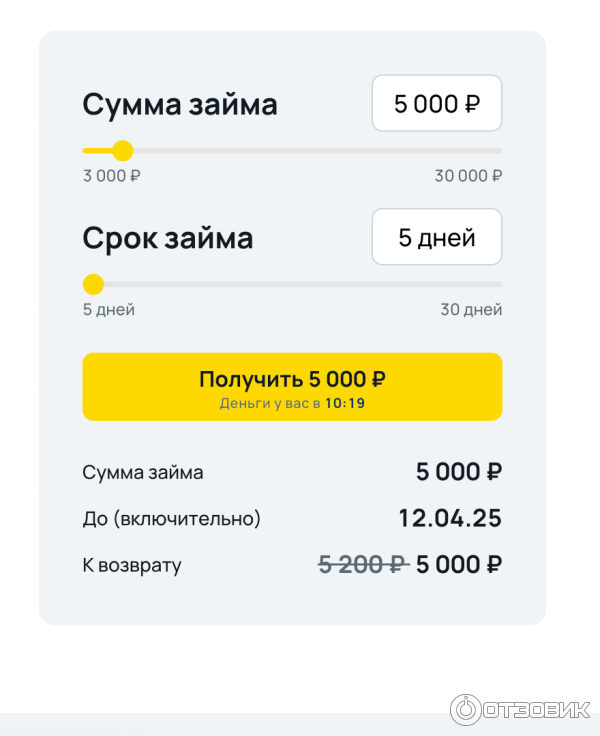Click the 5 дней minimum term label

(108, 310)
